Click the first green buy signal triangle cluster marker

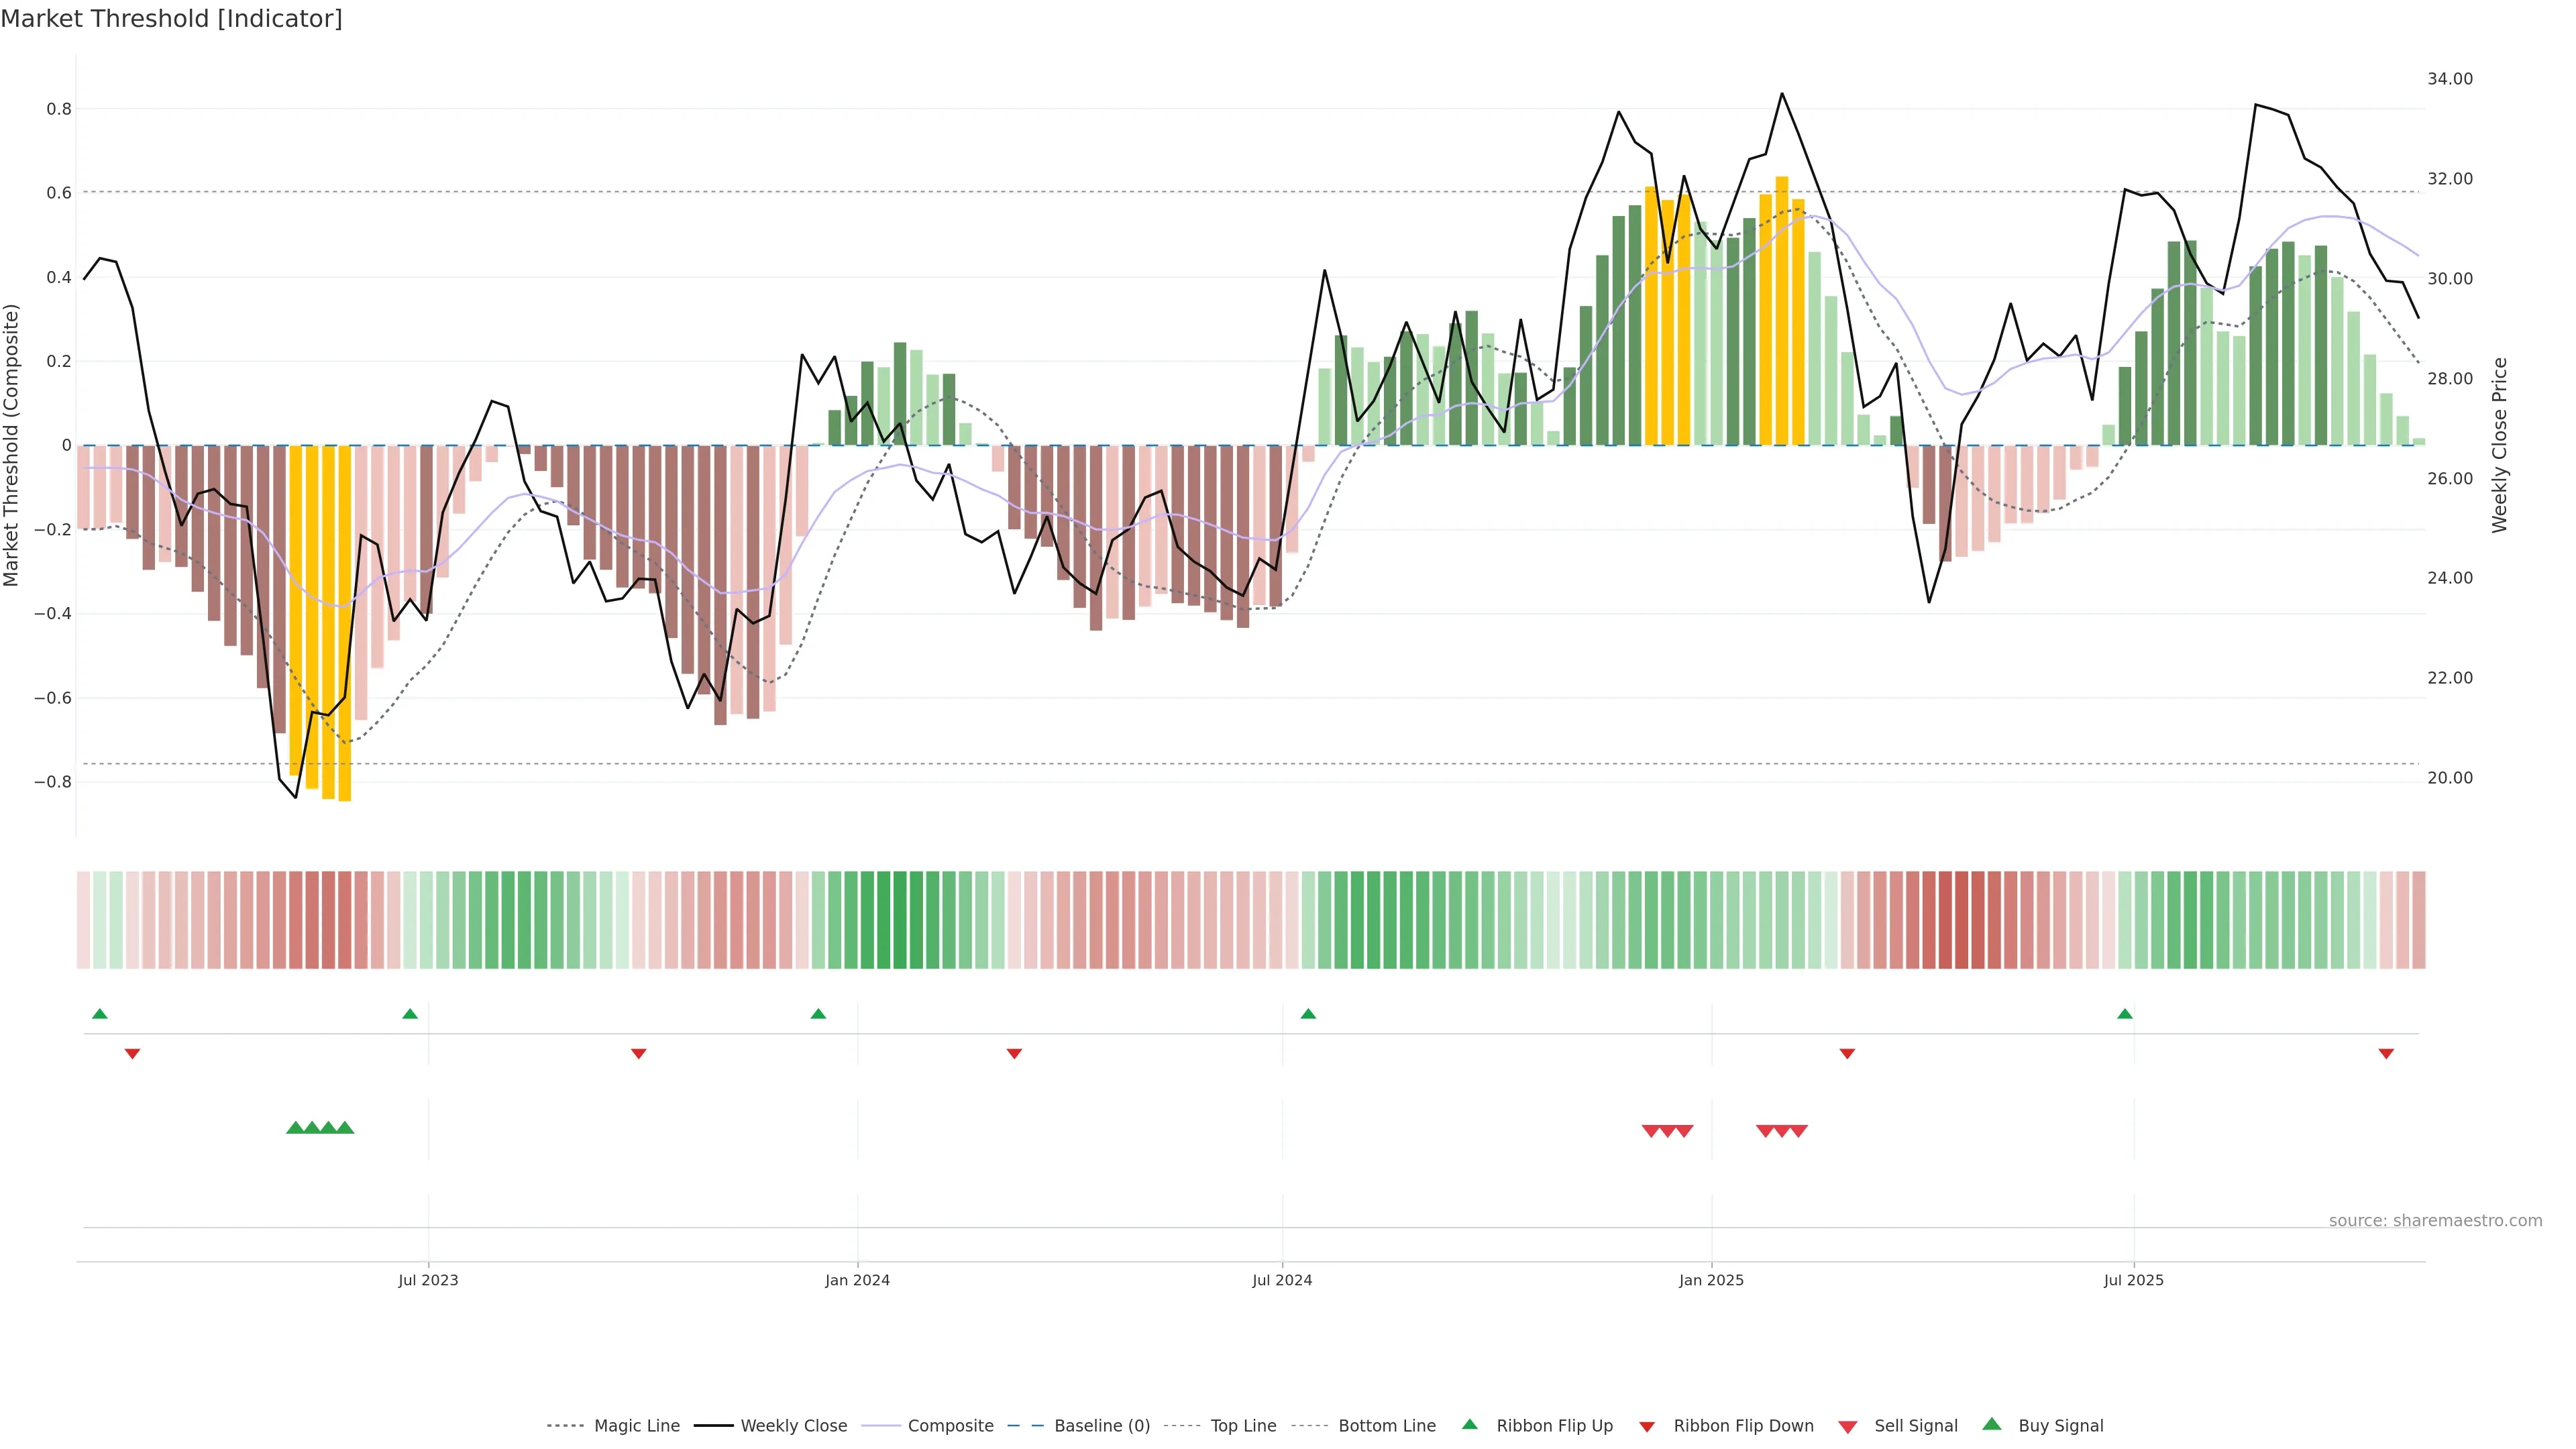295,1128
